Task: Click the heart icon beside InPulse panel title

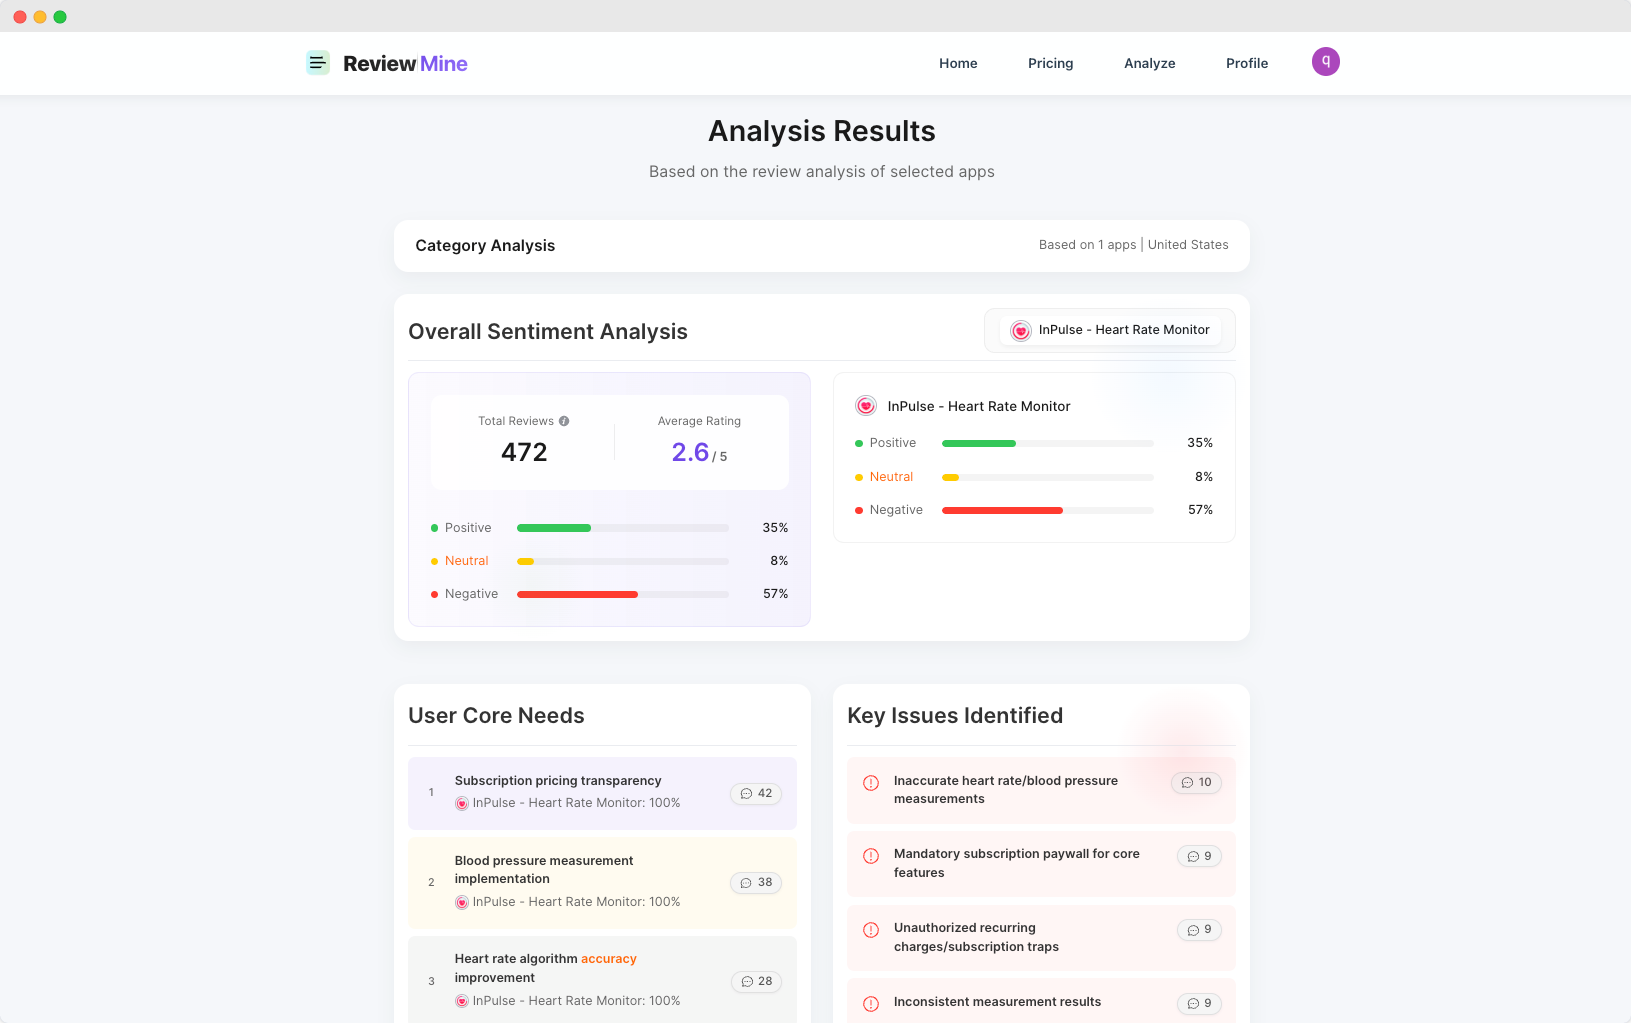Action: pyautogui.click(x=866, y=405)
